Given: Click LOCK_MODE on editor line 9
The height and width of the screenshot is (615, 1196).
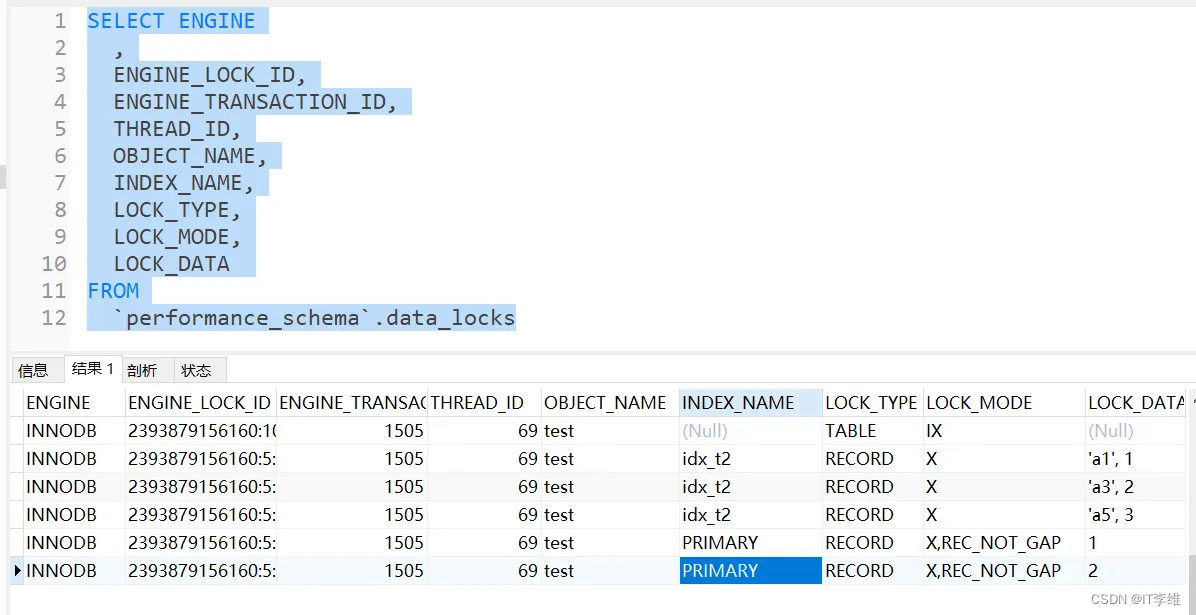Looking at the screenshot, I should (x=170, y=237).
